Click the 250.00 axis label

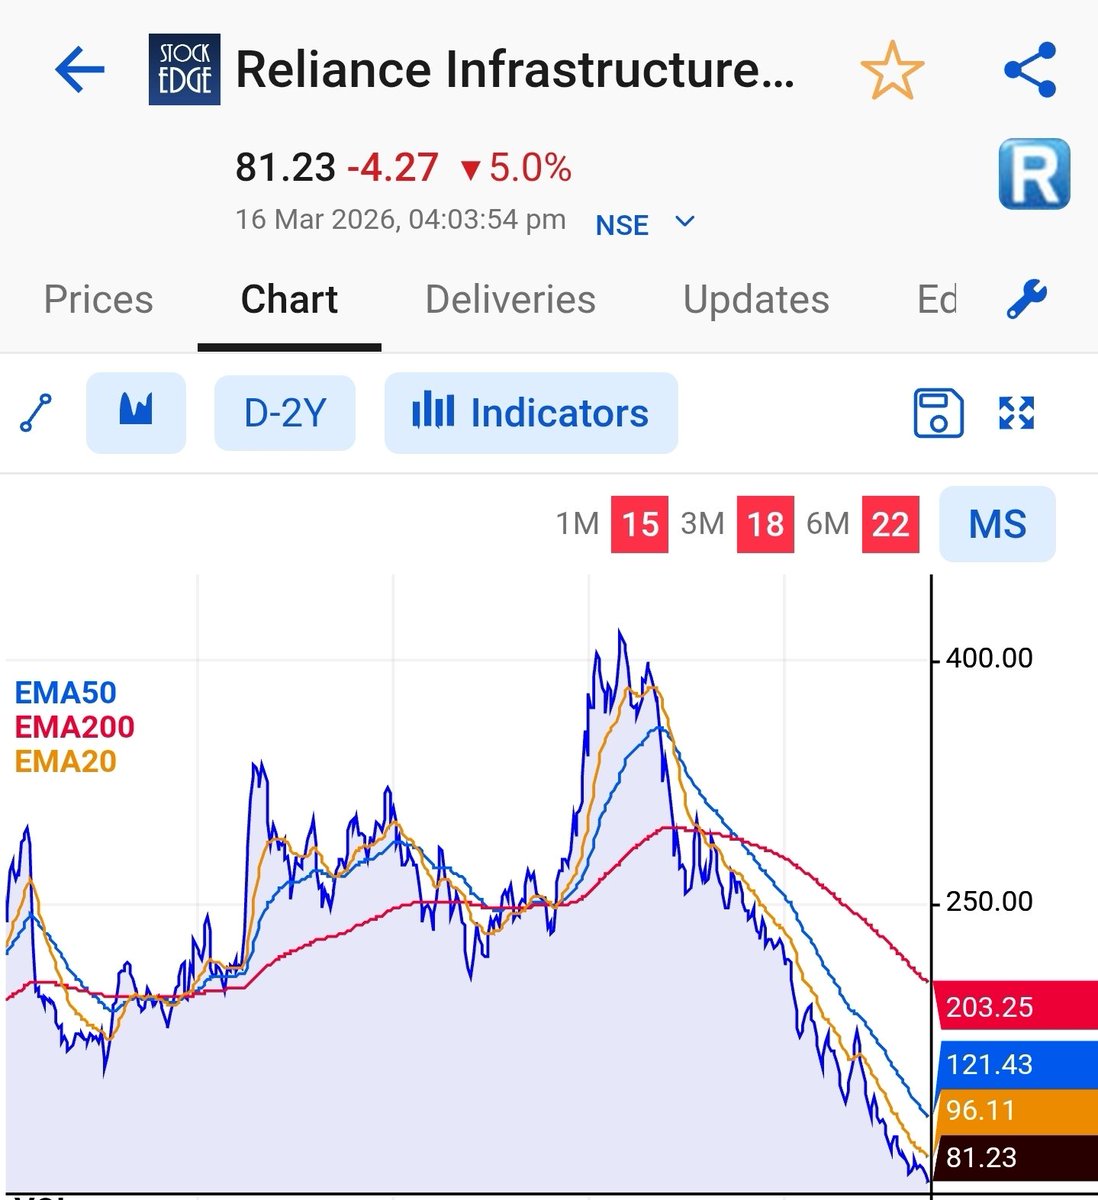[989, 902]
